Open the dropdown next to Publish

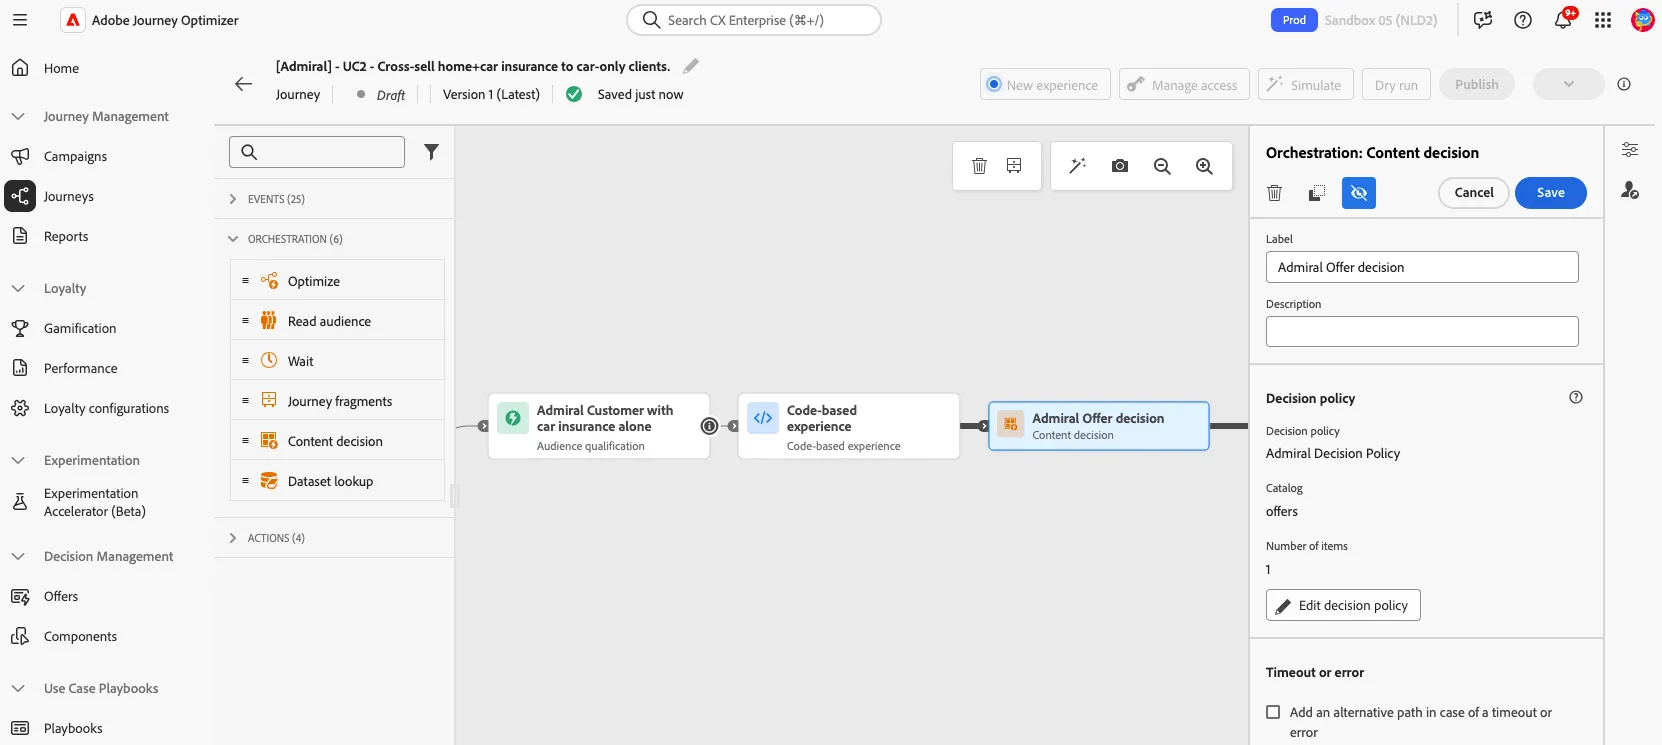[x=1568, y=84]
